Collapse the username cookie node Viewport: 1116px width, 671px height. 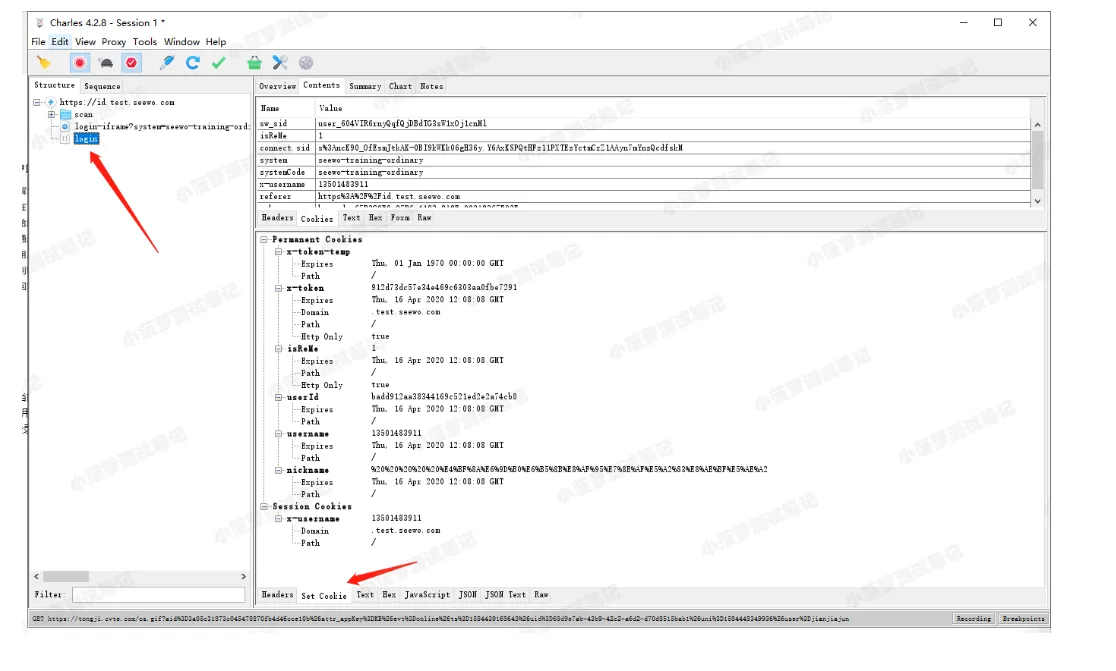click(279, 433)
